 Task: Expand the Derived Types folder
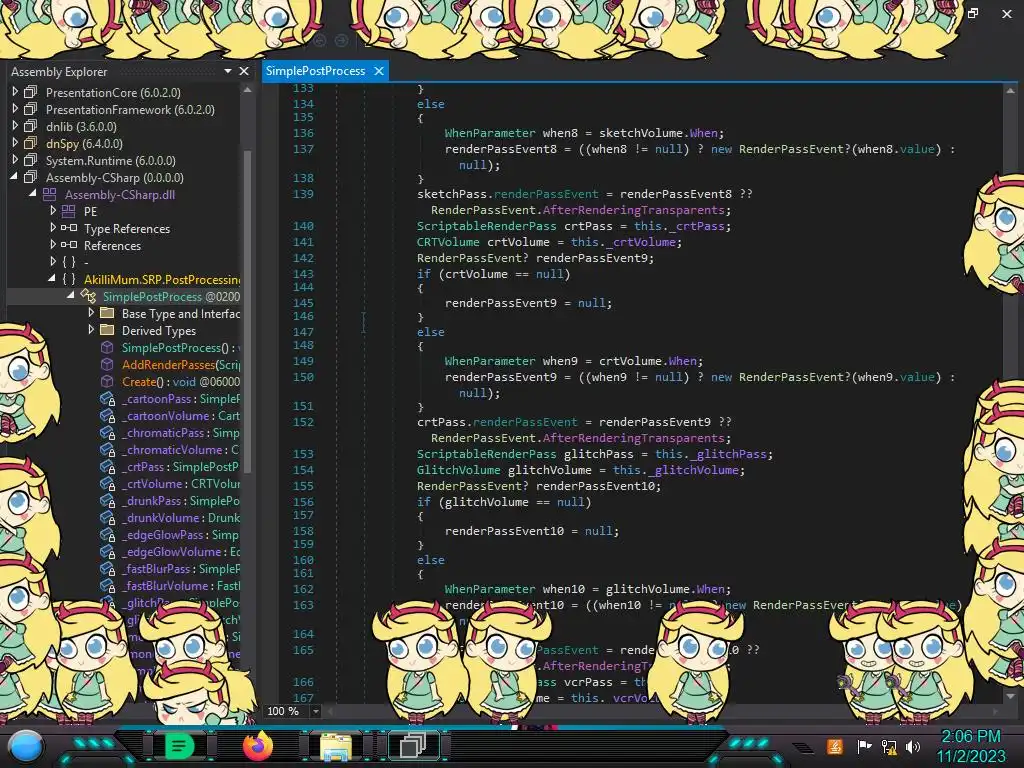point(91,330)
